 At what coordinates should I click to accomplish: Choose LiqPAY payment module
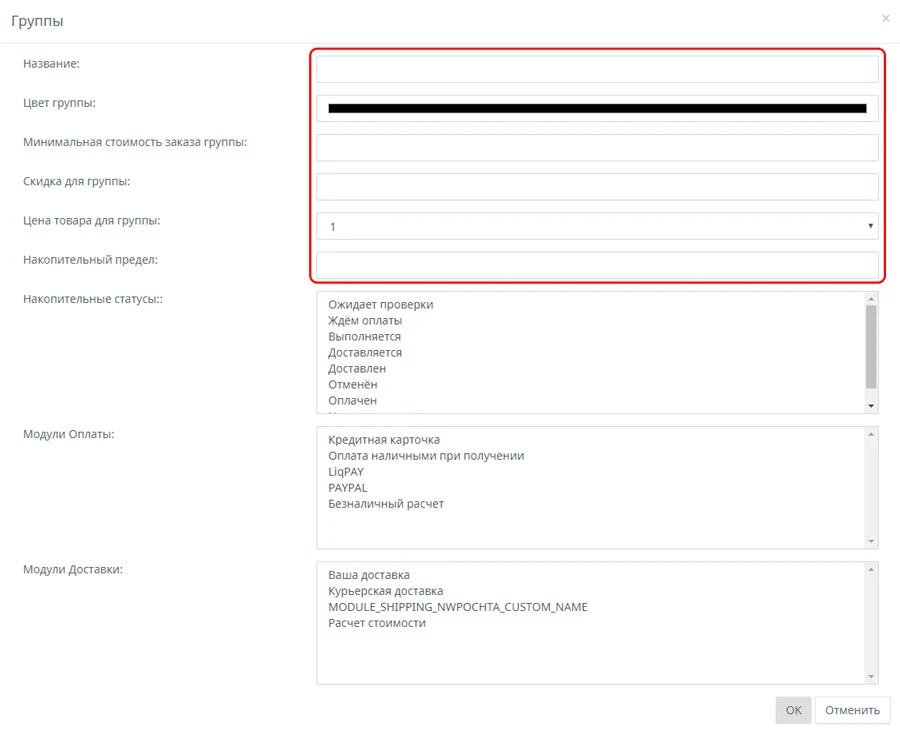(347, 472)
